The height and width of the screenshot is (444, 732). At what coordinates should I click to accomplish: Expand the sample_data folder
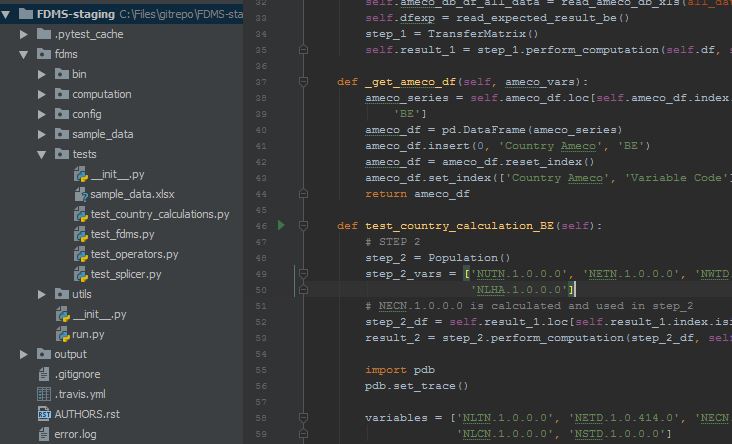[42, 134]
